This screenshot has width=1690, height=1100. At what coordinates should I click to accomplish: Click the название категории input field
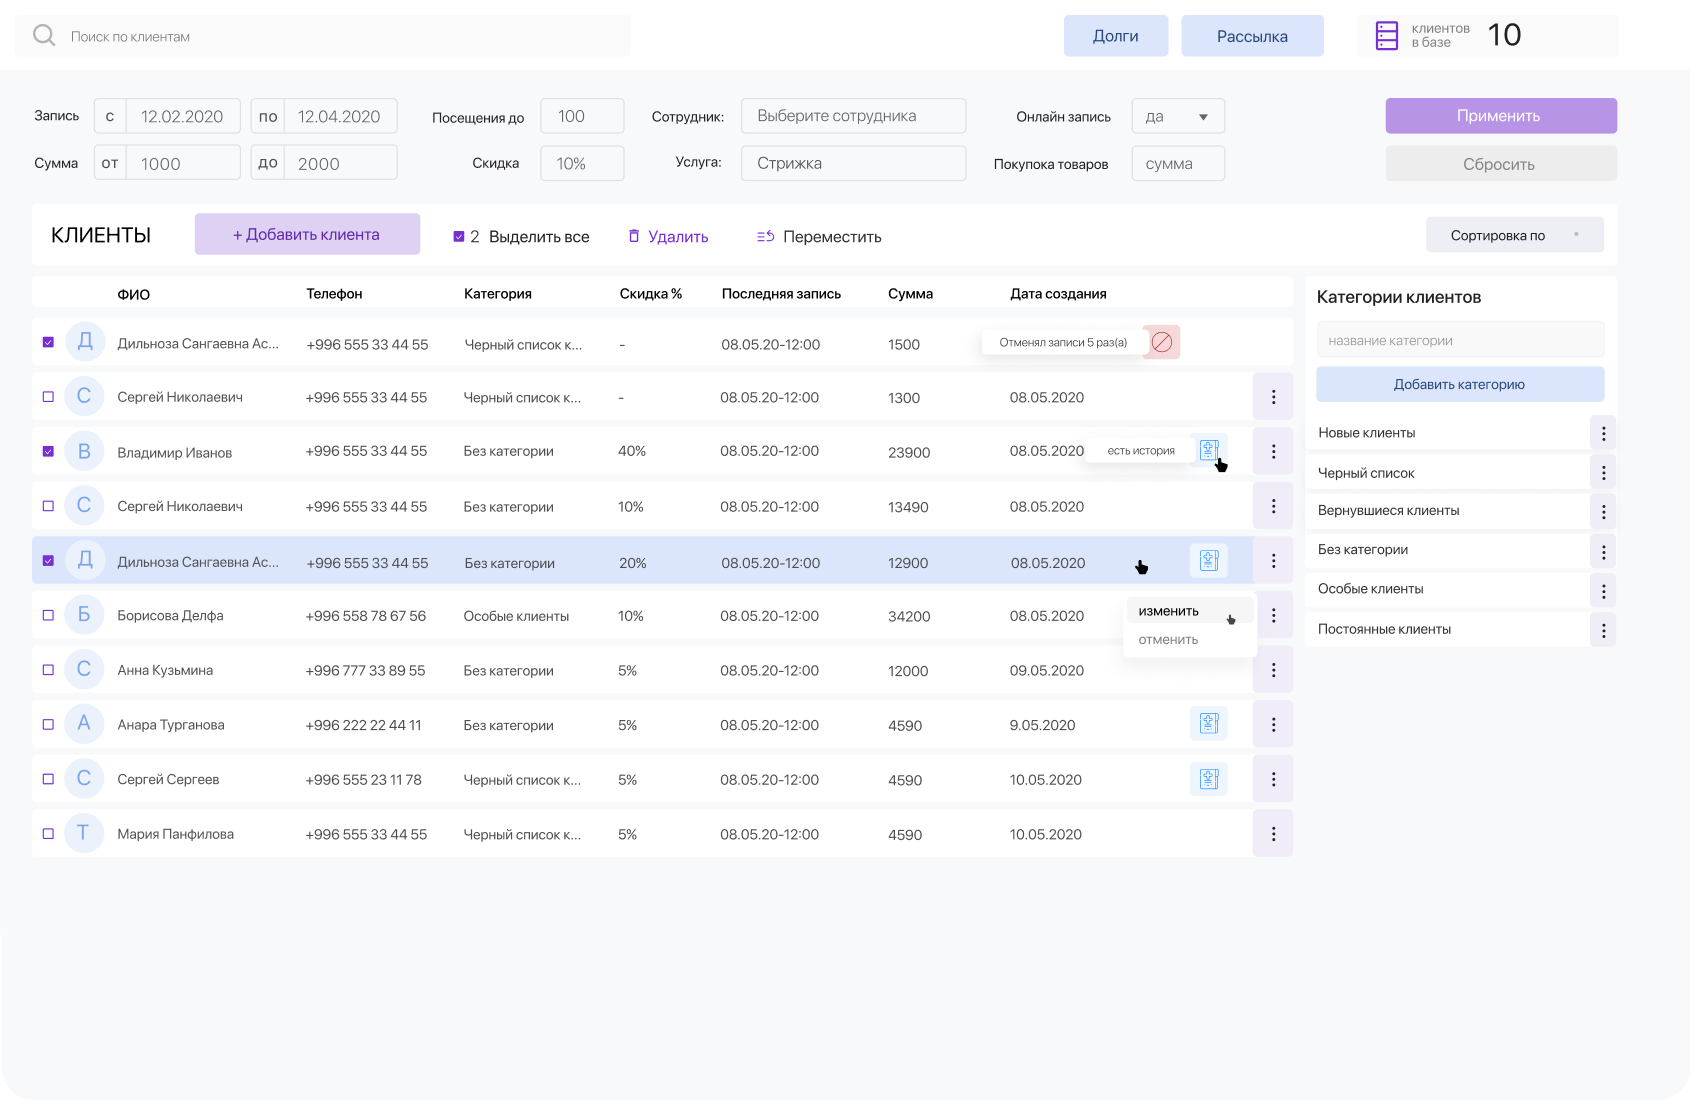pos(1460,340)
